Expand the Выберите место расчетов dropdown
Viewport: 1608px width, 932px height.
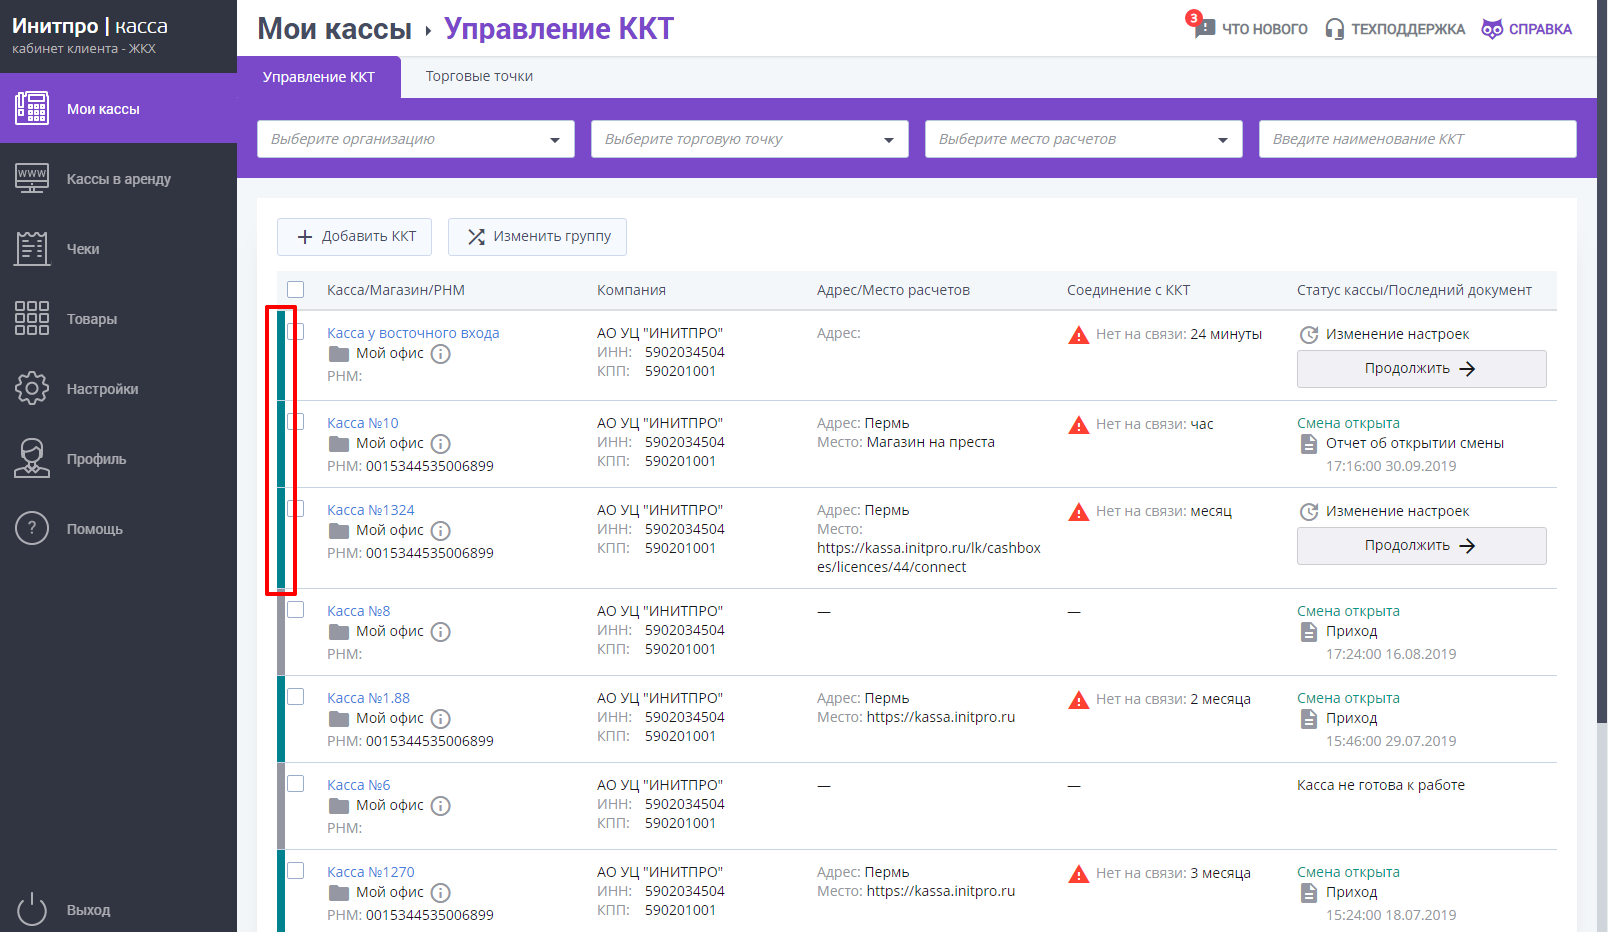(x=1084, y=139)
